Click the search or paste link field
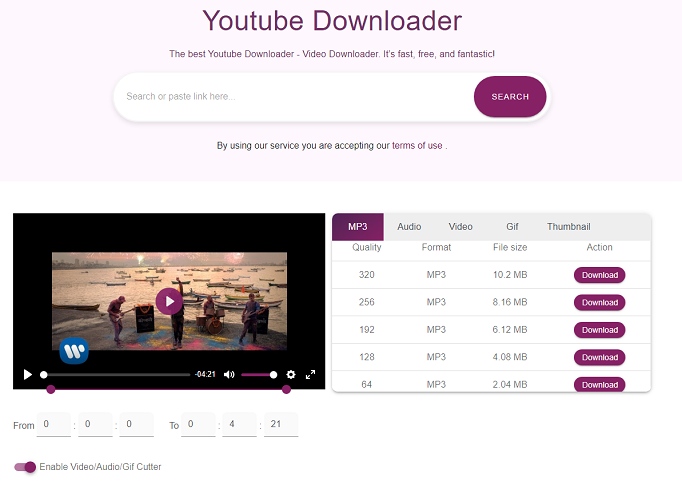The image size is (682, 482). point(294,97)
